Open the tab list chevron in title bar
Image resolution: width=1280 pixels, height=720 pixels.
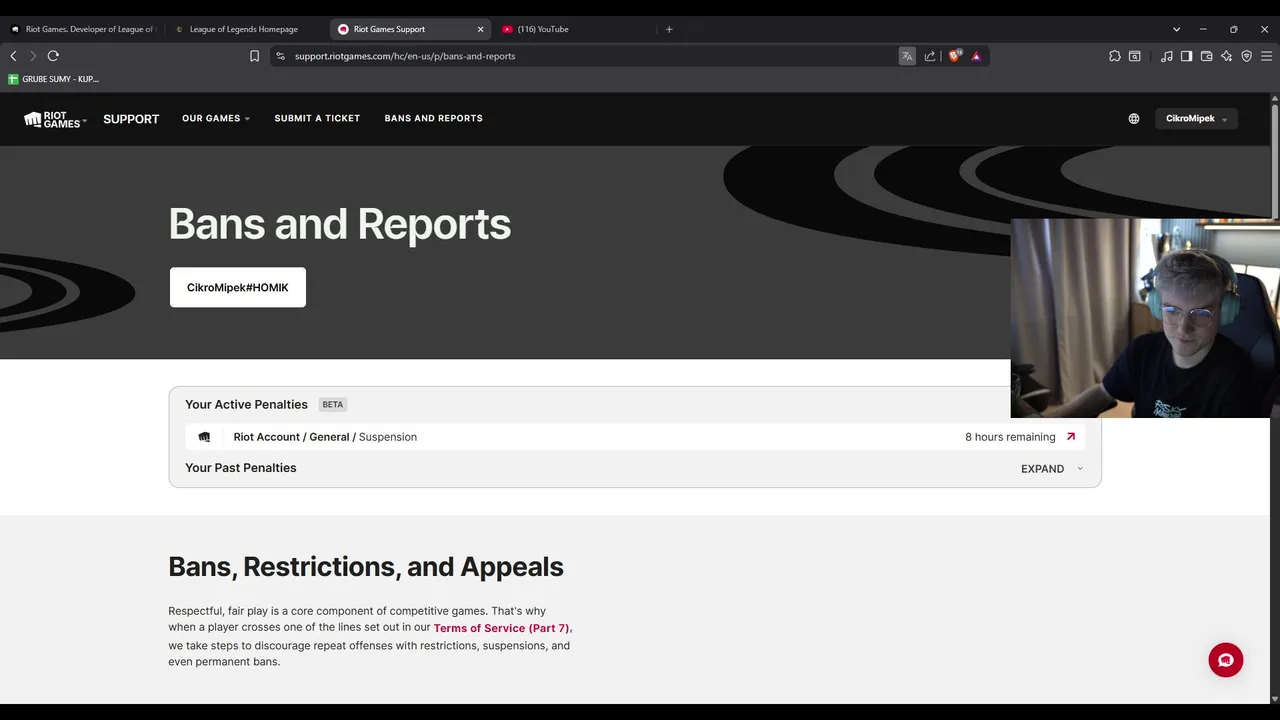[1176, 29]
